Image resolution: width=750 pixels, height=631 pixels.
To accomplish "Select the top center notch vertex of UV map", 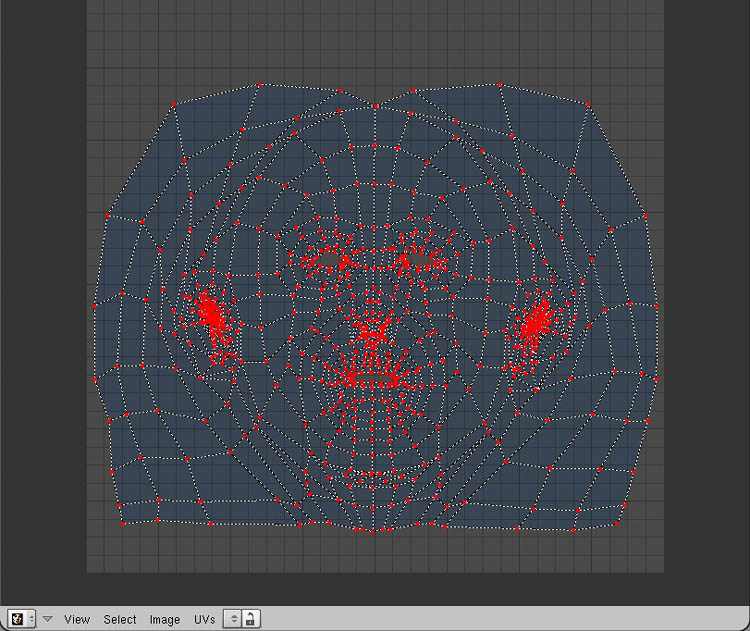I will pos(376,106).
